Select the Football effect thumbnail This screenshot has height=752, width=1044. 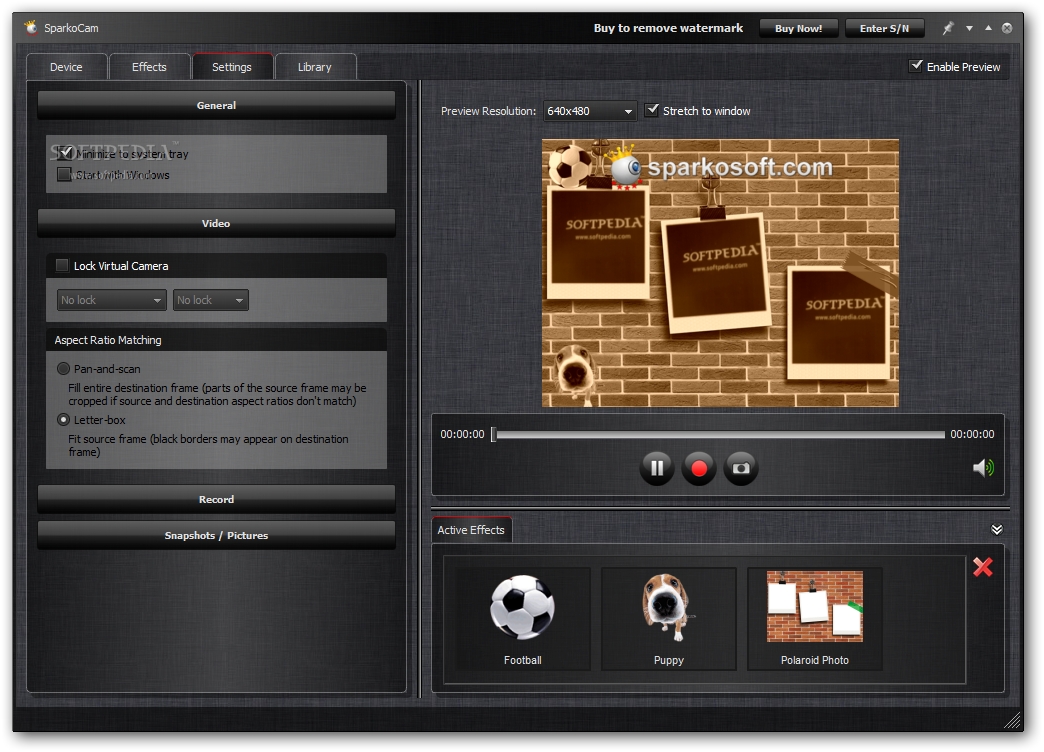[x=523, y=619]
